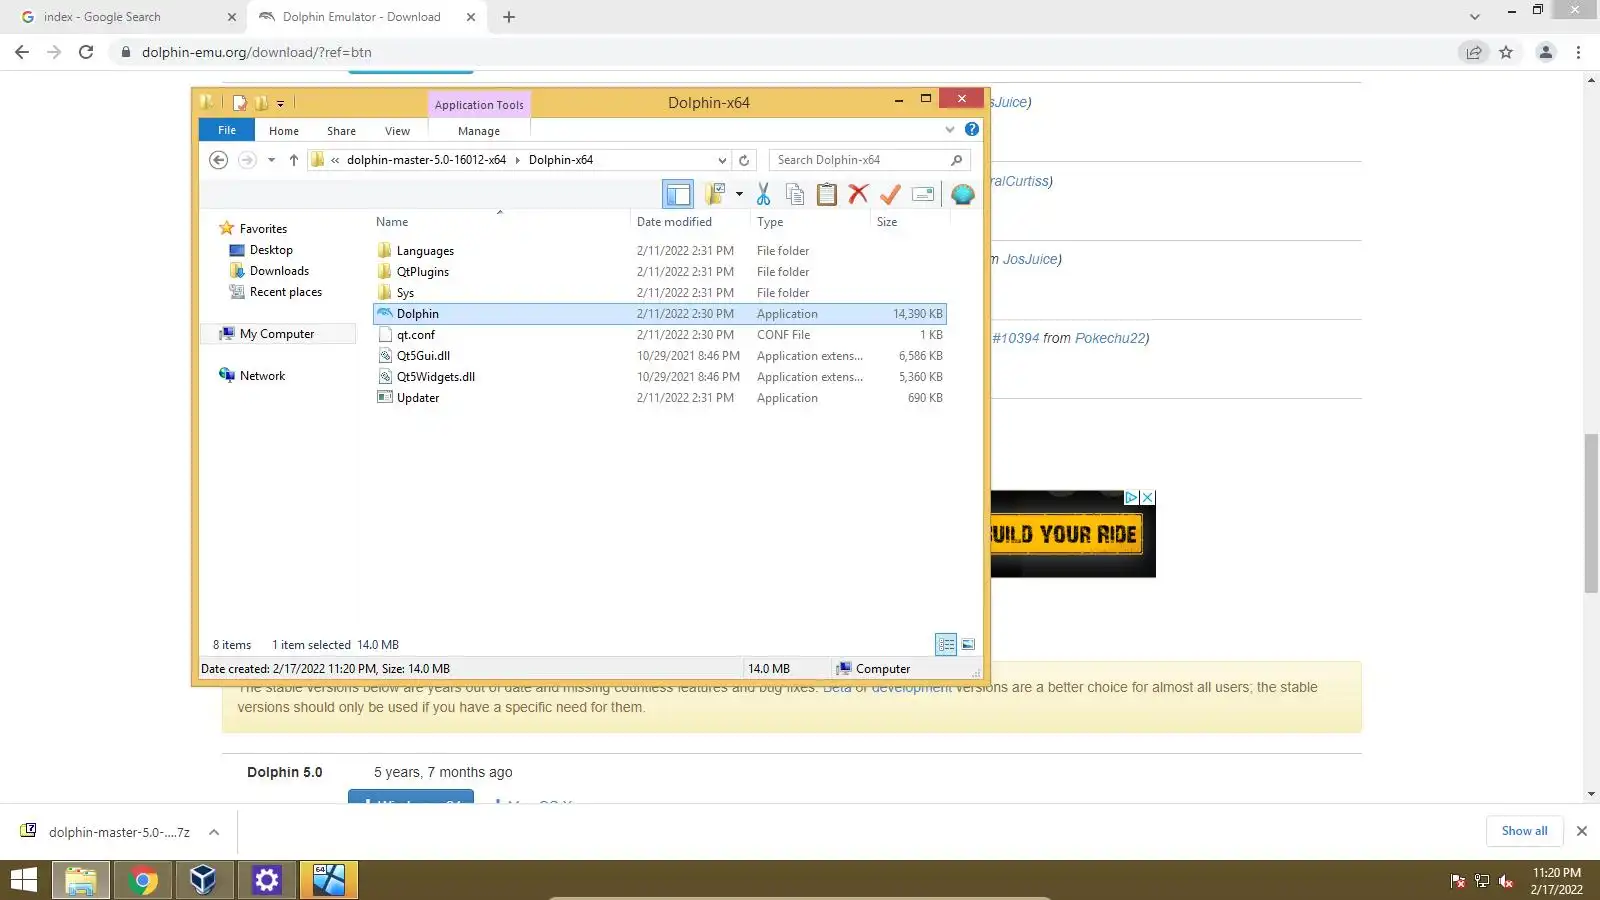This screenshot has height=900, width=1600.
Task: Select the Dolphin application file
Action: click(x=660, y=314)
